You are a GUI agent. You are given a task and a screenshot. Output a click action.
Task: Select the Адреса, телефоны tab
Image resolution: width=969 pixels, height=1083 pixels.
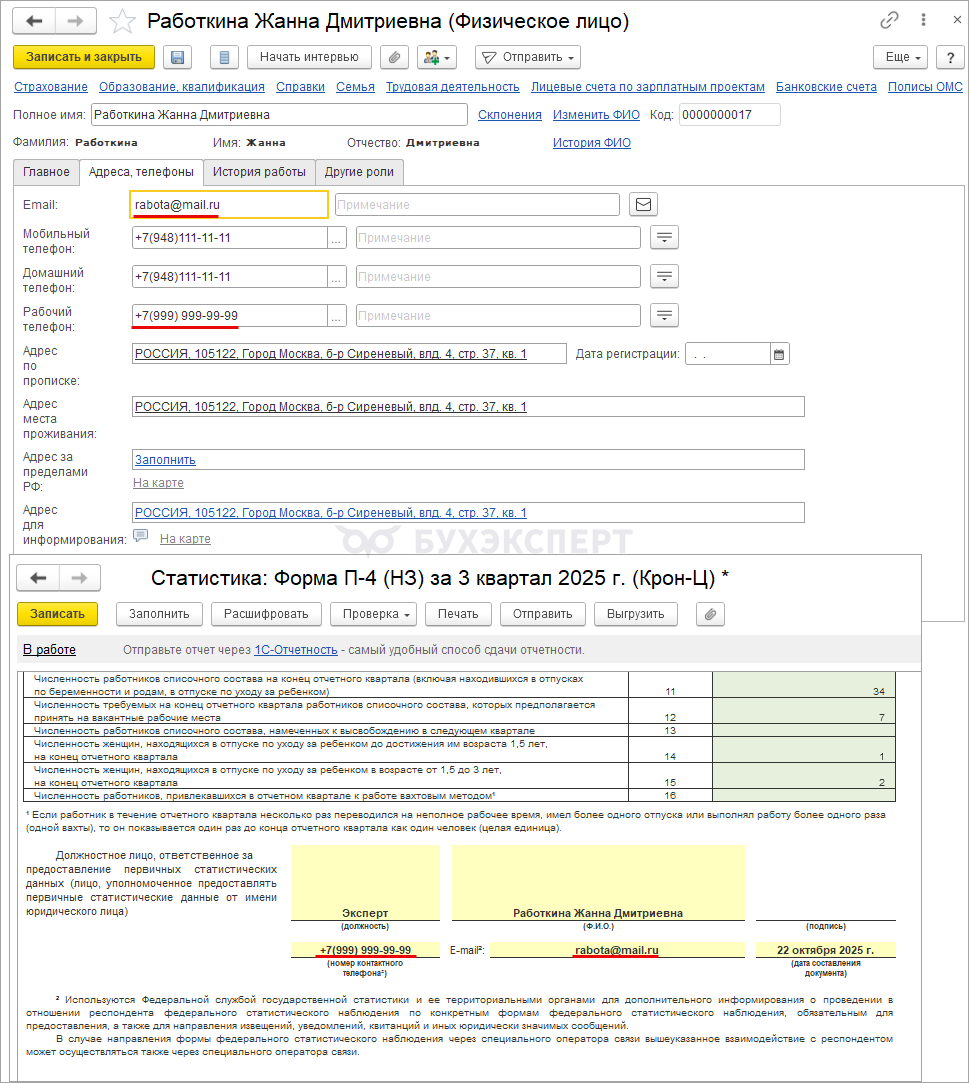click(x=141, y=172)
